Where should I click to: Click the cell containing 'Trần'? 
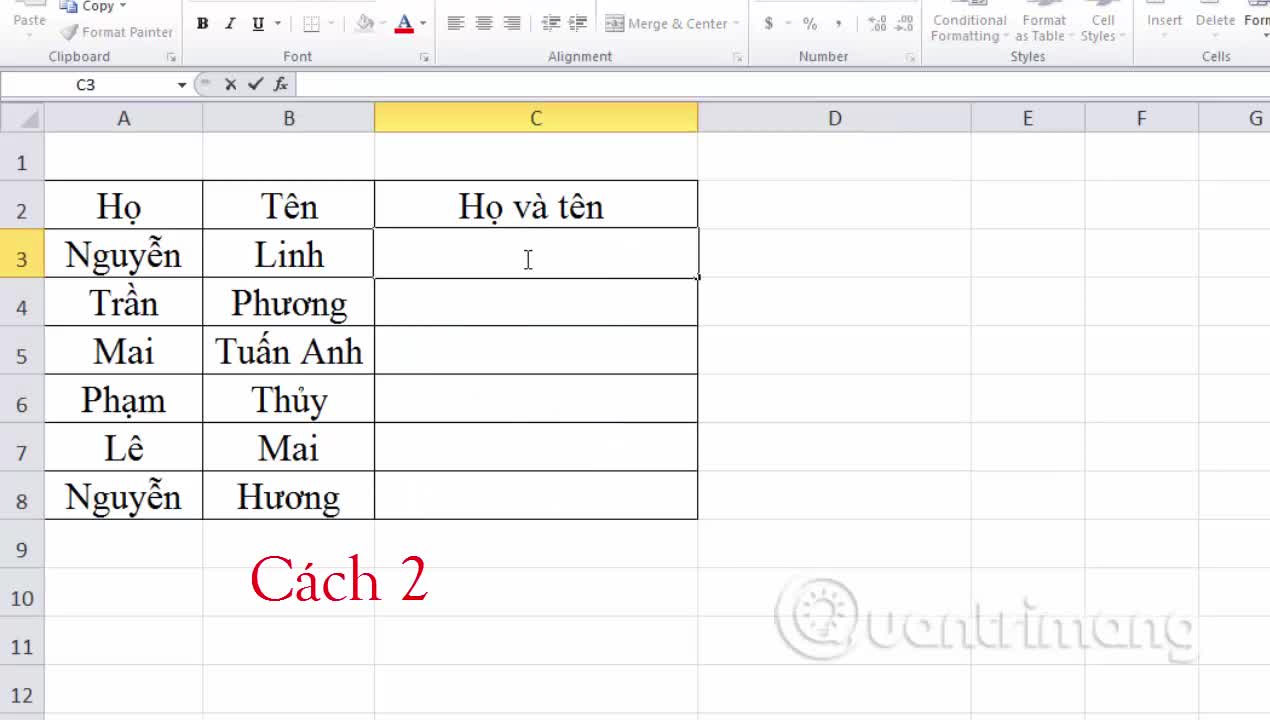point(124,302)
